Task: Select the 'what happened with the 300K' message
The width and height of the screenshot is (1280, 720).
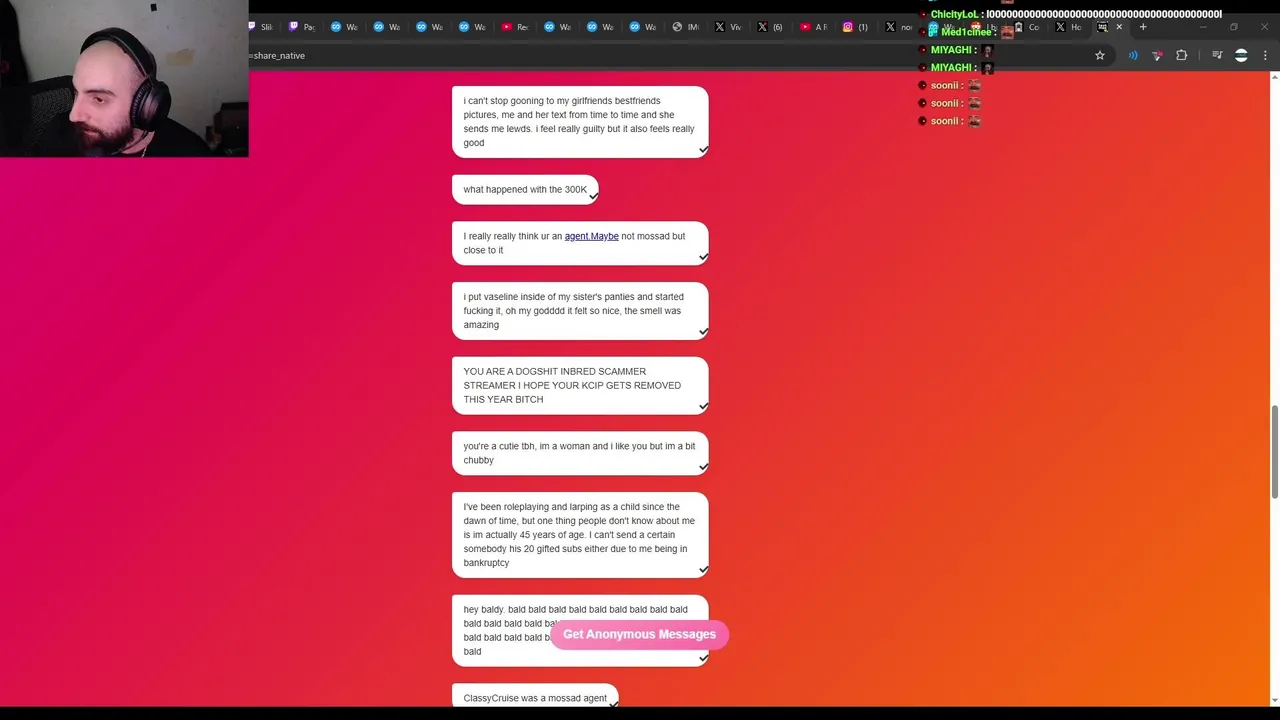Action: click(x=525, y=189)
